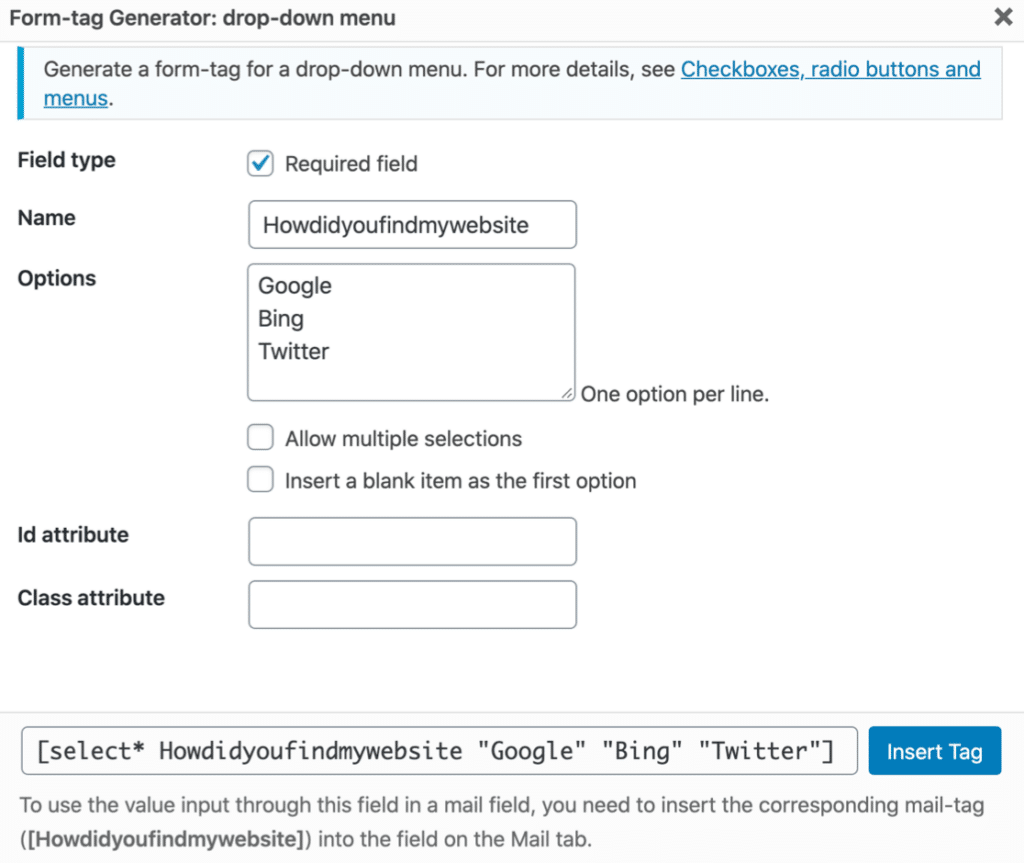This screenshot has width=1024, height=863.
Task: Open the Checkboxes, radio buttons and menus link
Action: click(x=830, y=69)
